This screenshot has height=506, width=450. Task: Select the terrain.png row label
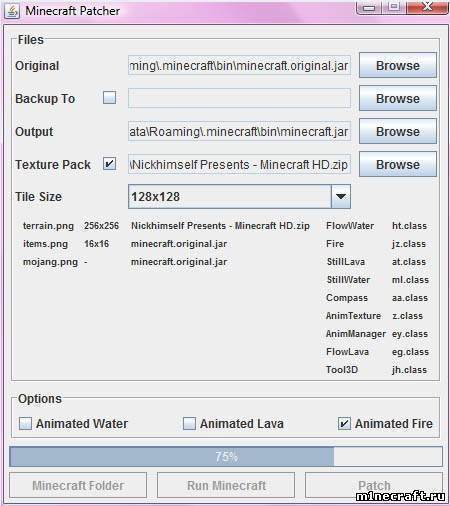[x=48, y=226]
